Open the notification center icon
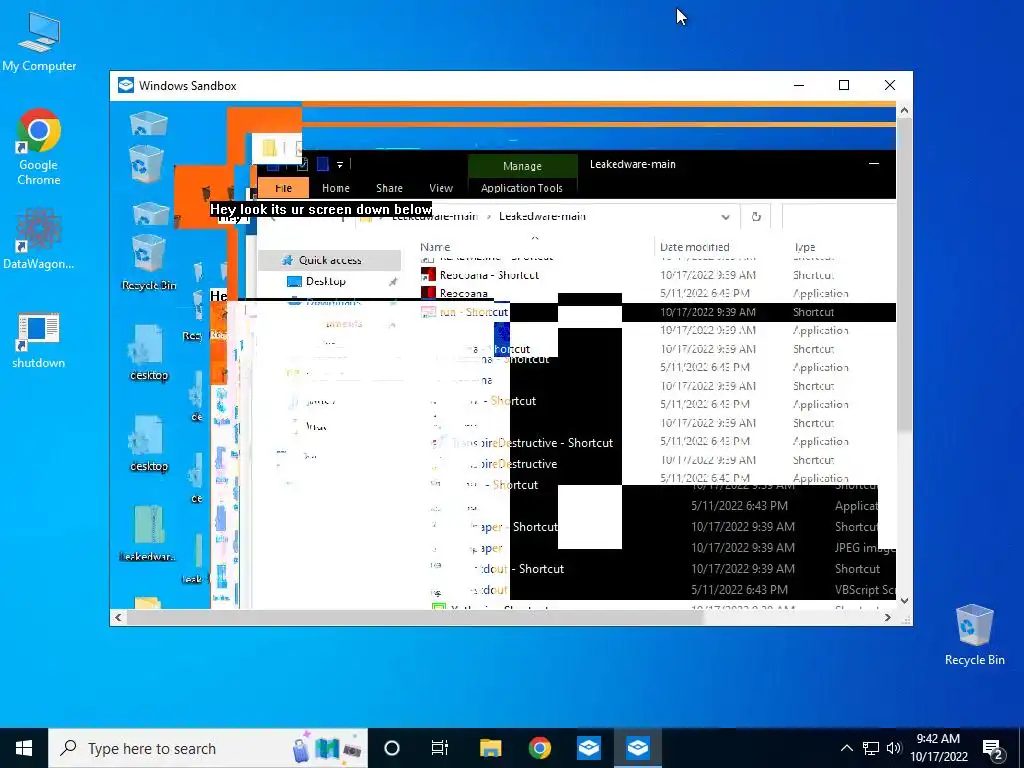 [x=993, y=748]
